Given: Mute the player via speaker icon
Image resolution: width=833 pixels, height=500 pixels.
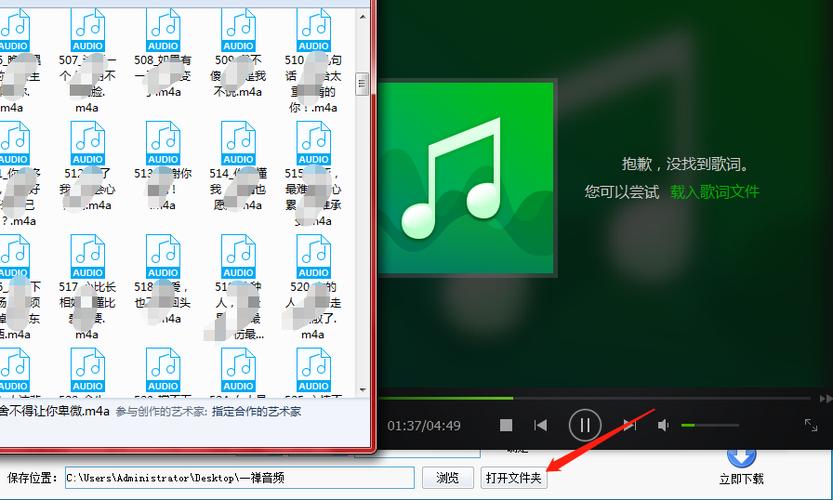Looking at the screenshot, I should point(663,425).
